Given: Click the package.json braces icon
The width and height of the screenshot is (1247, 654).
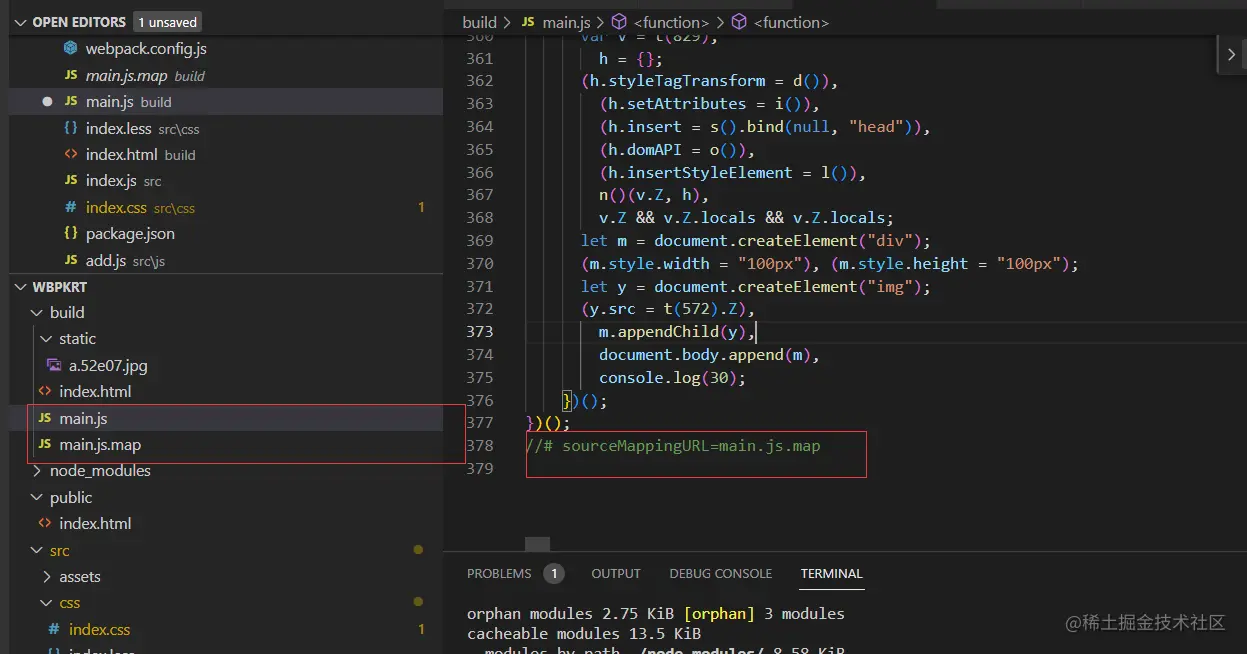Looking at the screenshot, I should point(70,233).
